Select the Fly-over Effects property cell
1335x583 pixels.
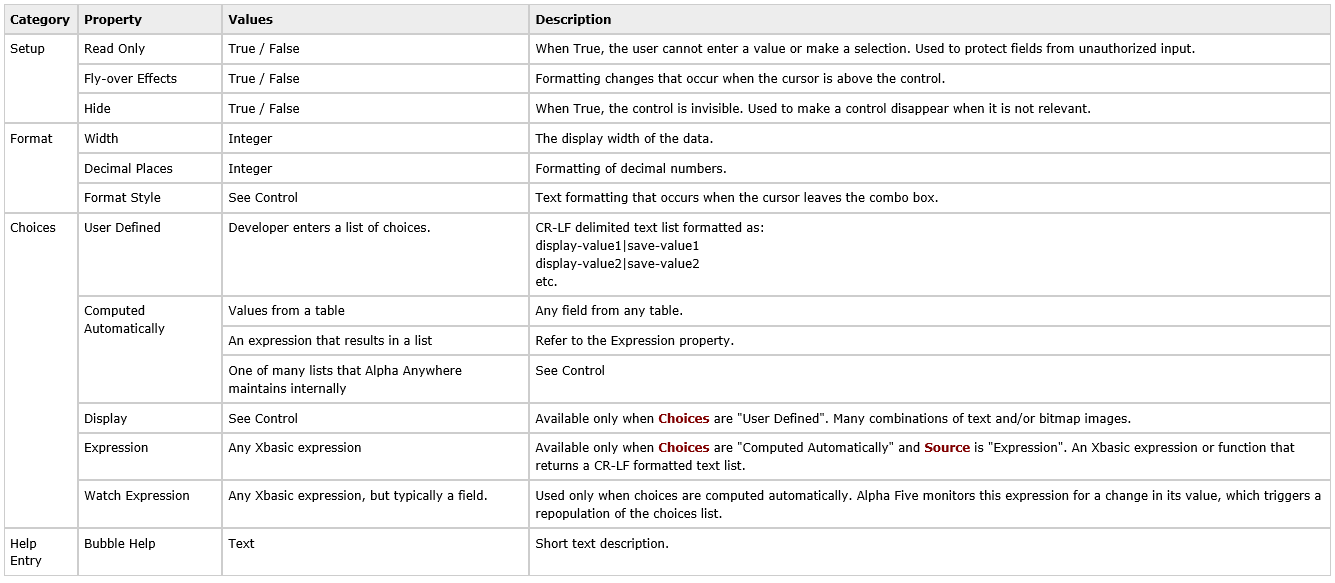click(x=150, y=79)
